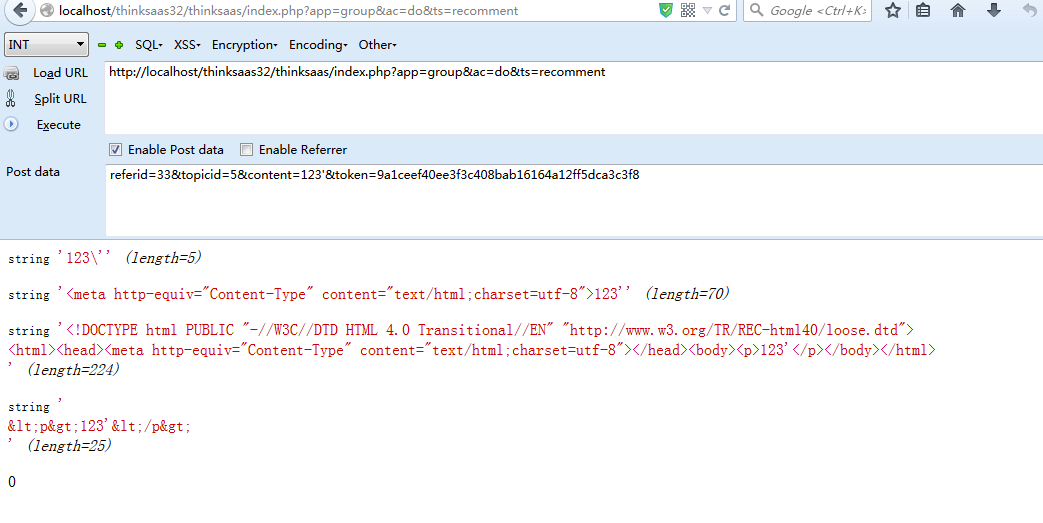Click the Execute play icon
This screenshot has height=523, width=1043.
[11, 124]
